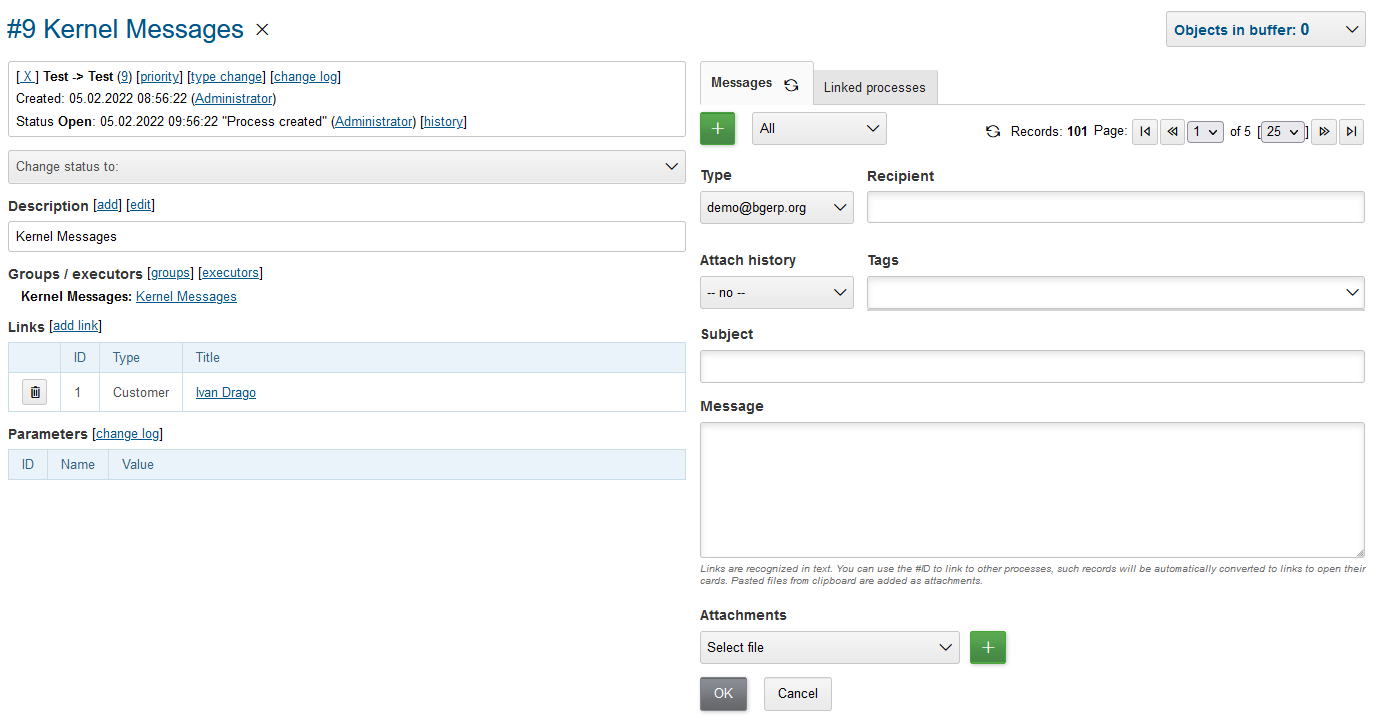
Task: Click the green plus beside Select file
Action: click(988, 647)
